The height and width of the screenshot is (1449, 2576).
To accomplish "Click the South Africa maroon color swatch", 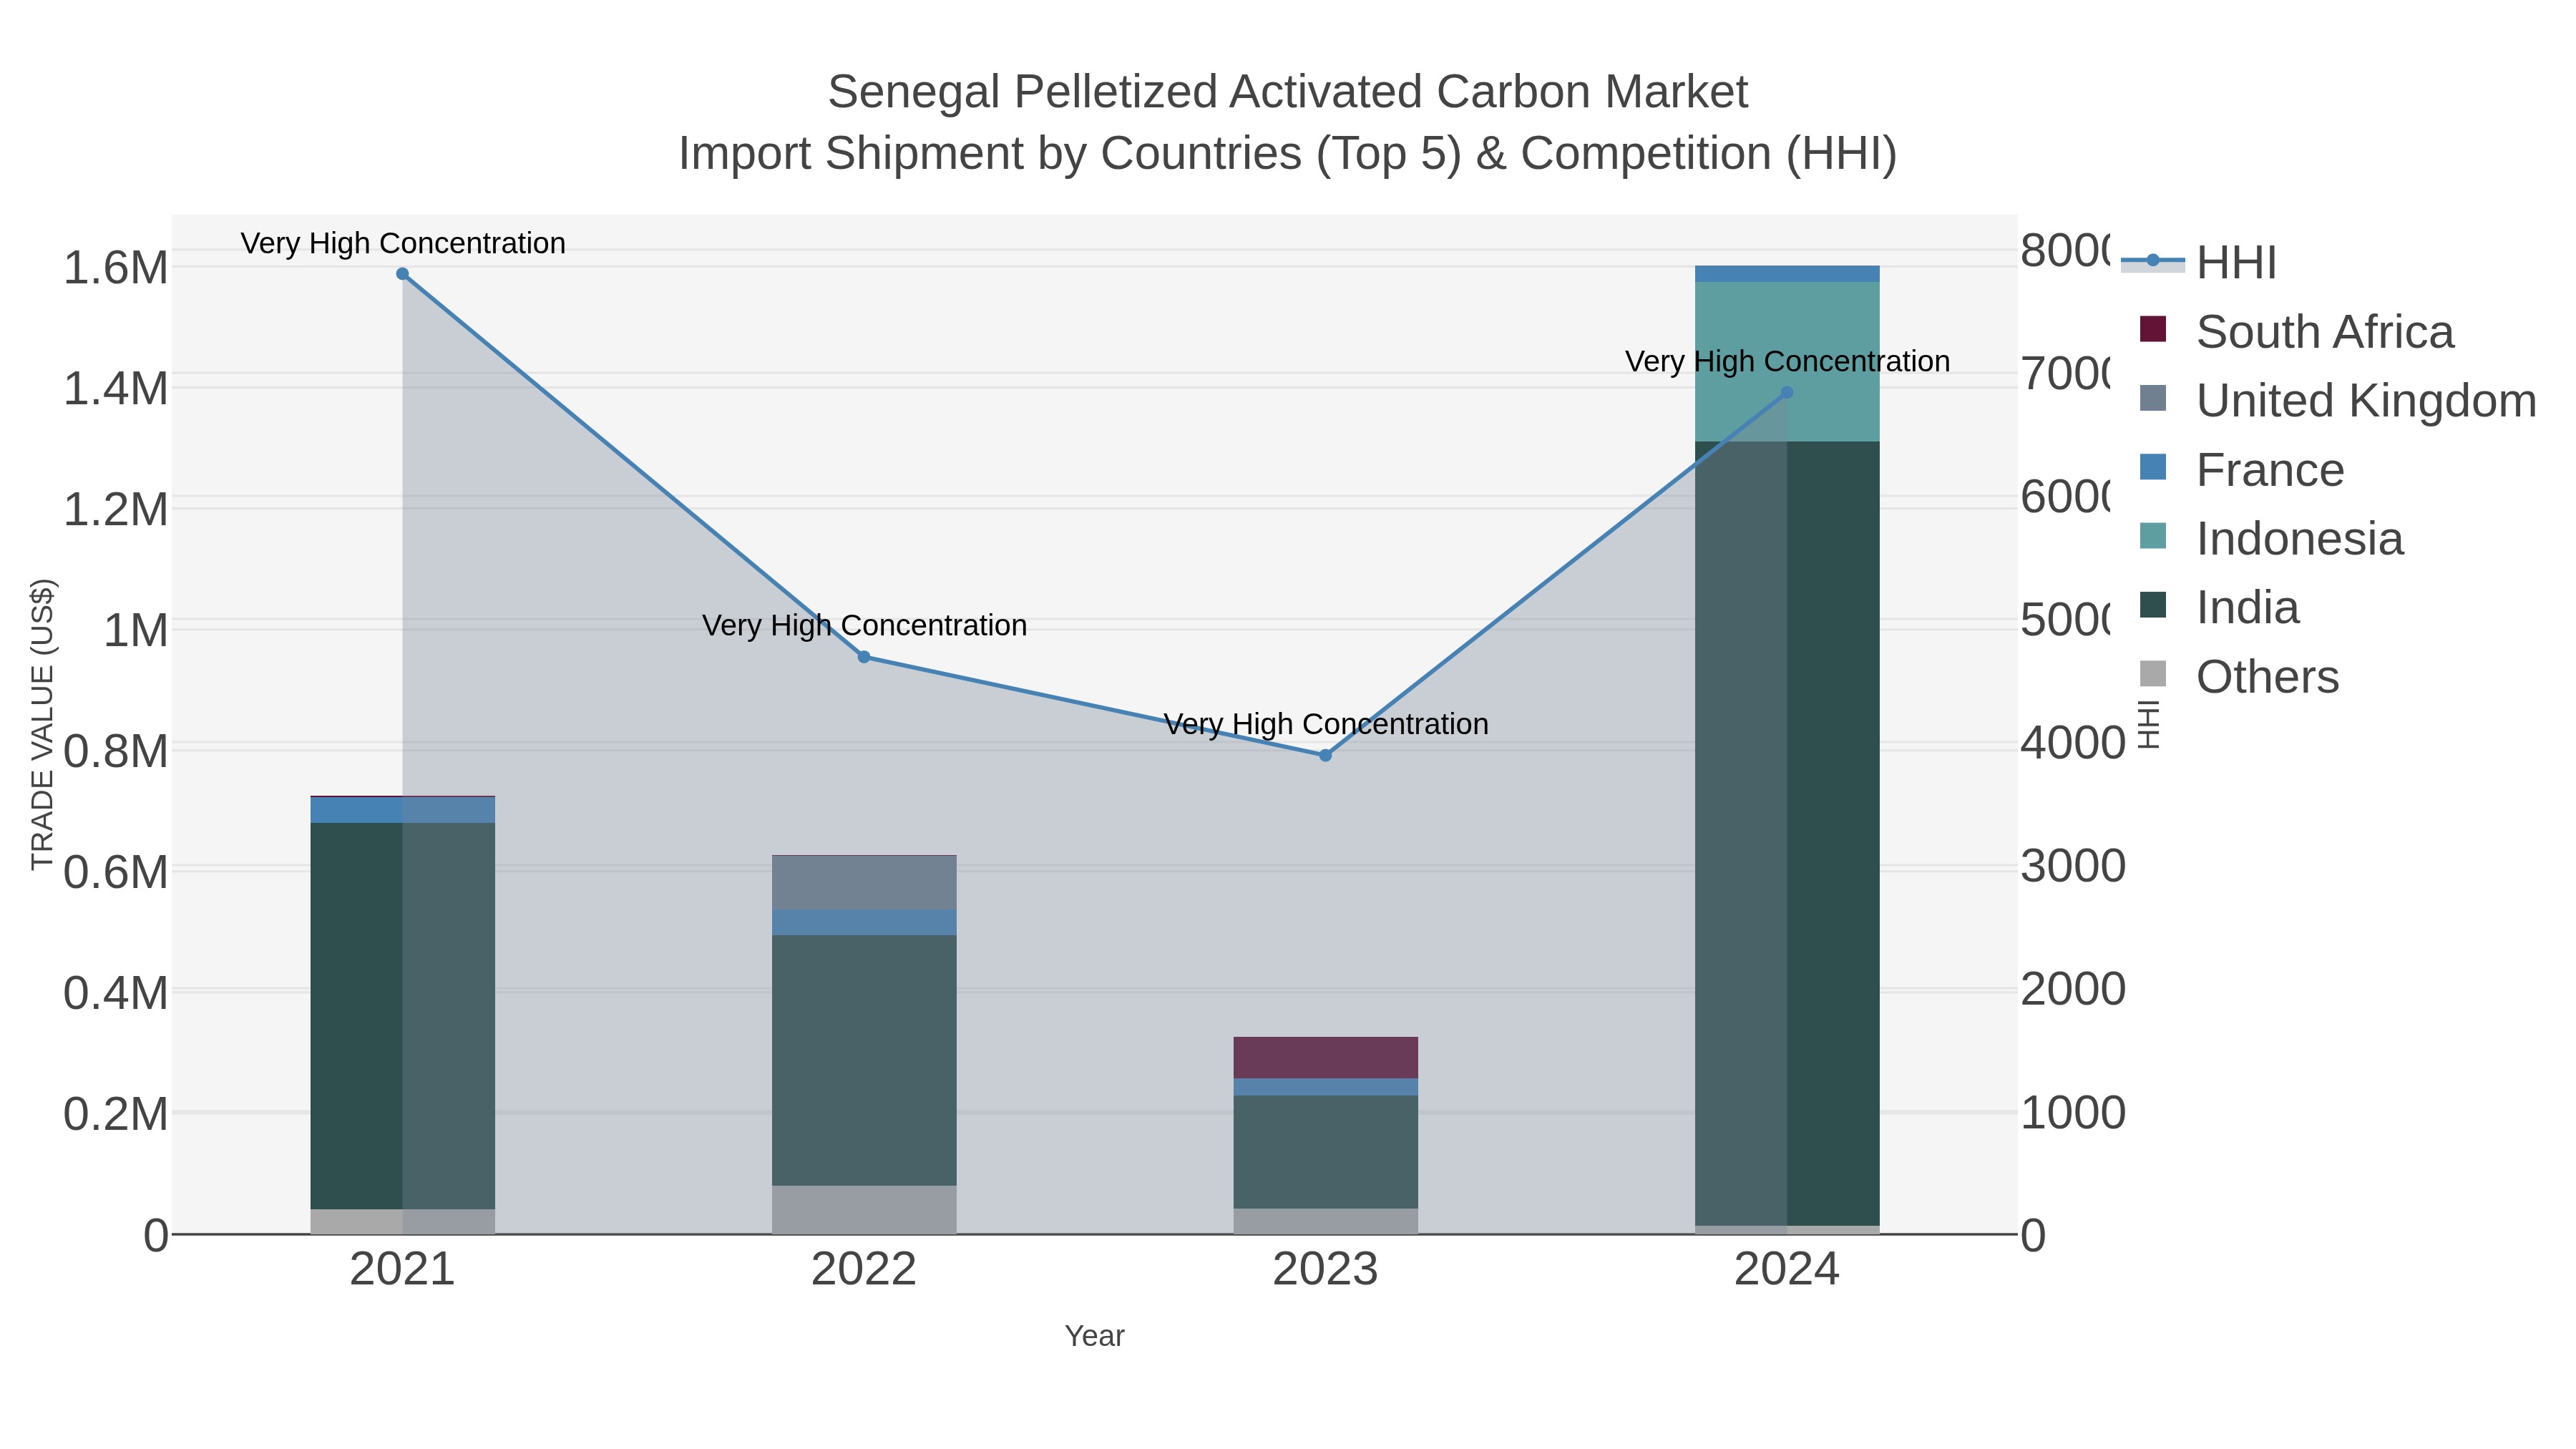I will (2153, 329).
